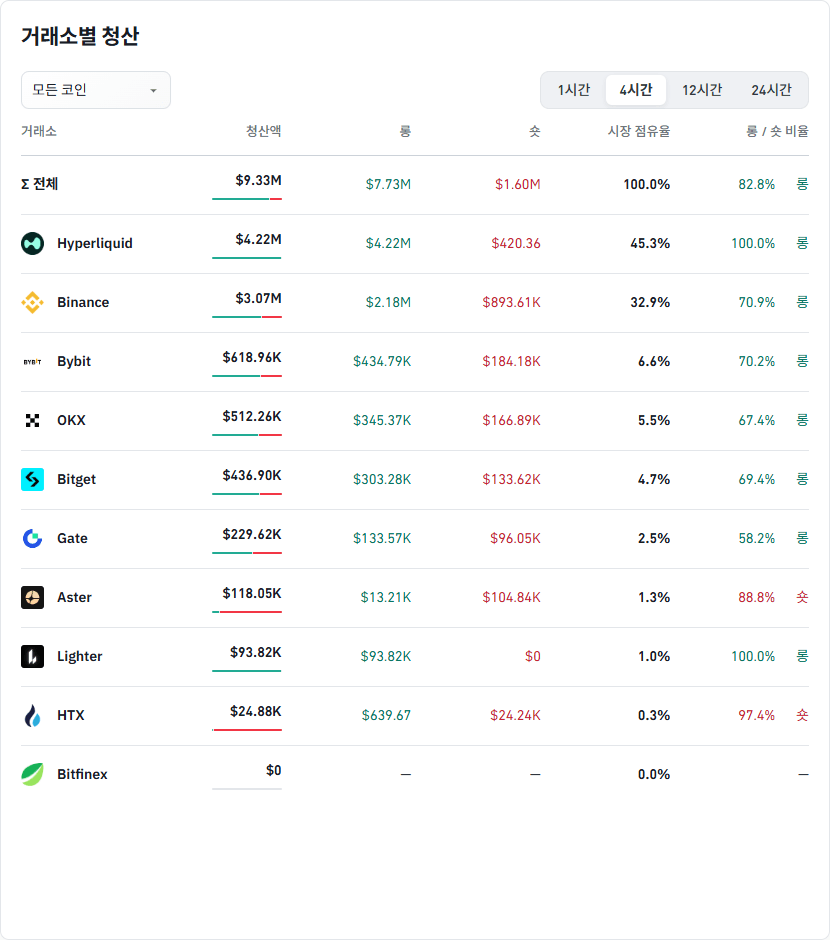Click the total liquidation value $9.33M
The width and height of the screenshot is (830, 940).
tap(258, 180)
